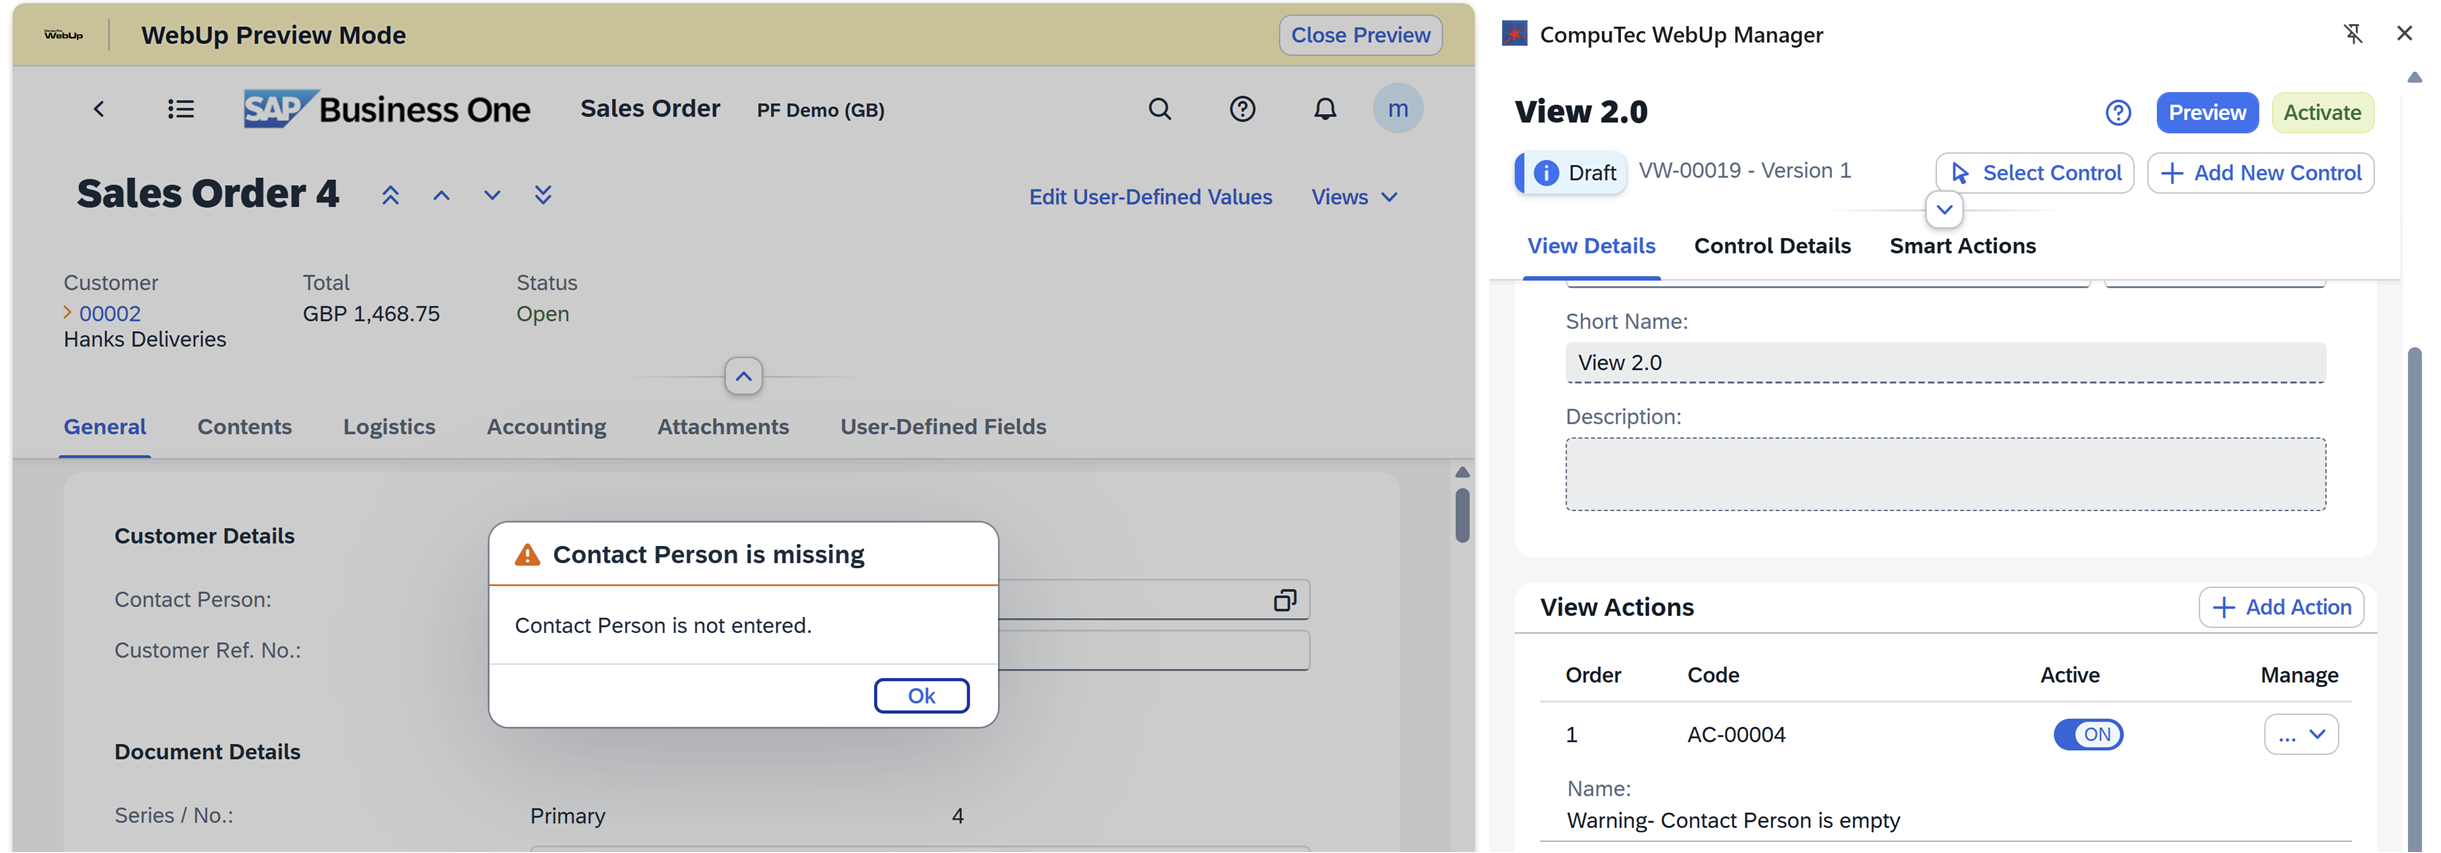Click the Total value GBP 1,468.75
Image resolution: width=2441 pixels, height=853 pixels.
[371, 314]
